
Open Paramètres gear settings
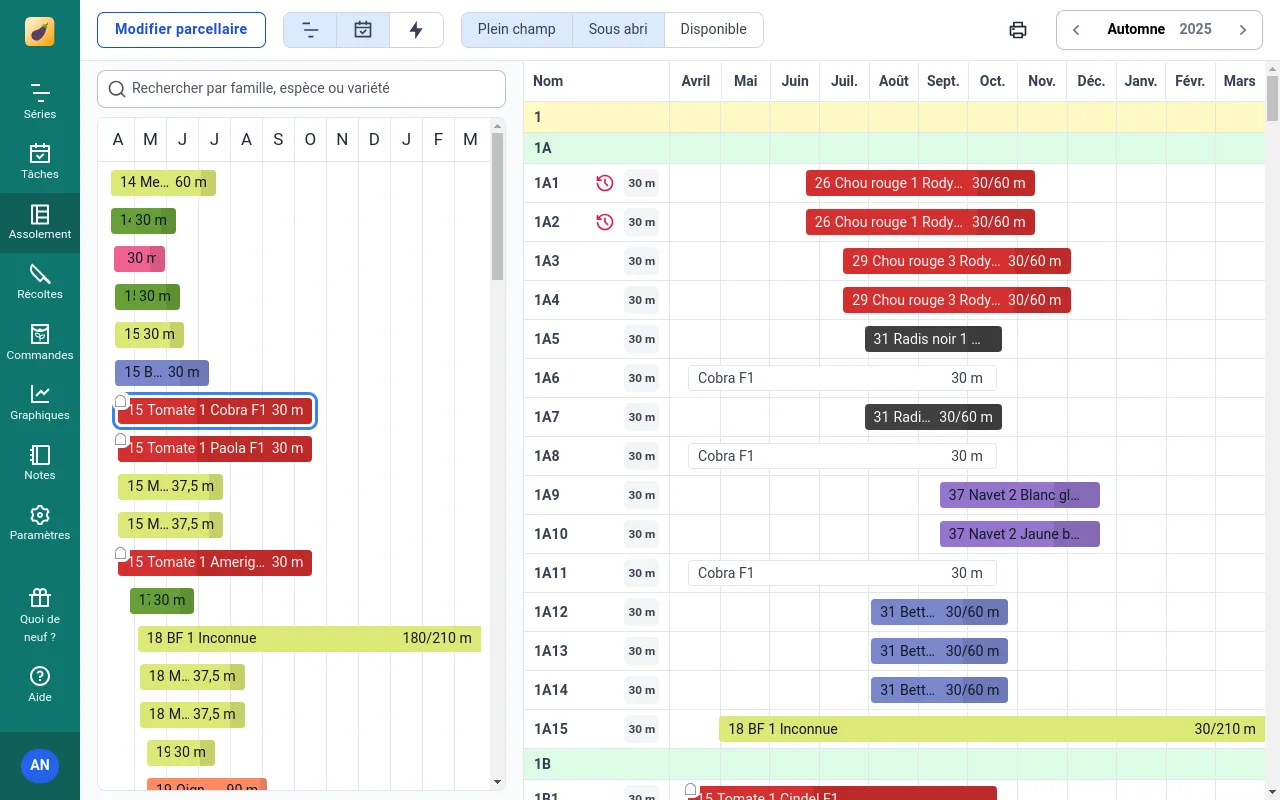tap(40, 522)
